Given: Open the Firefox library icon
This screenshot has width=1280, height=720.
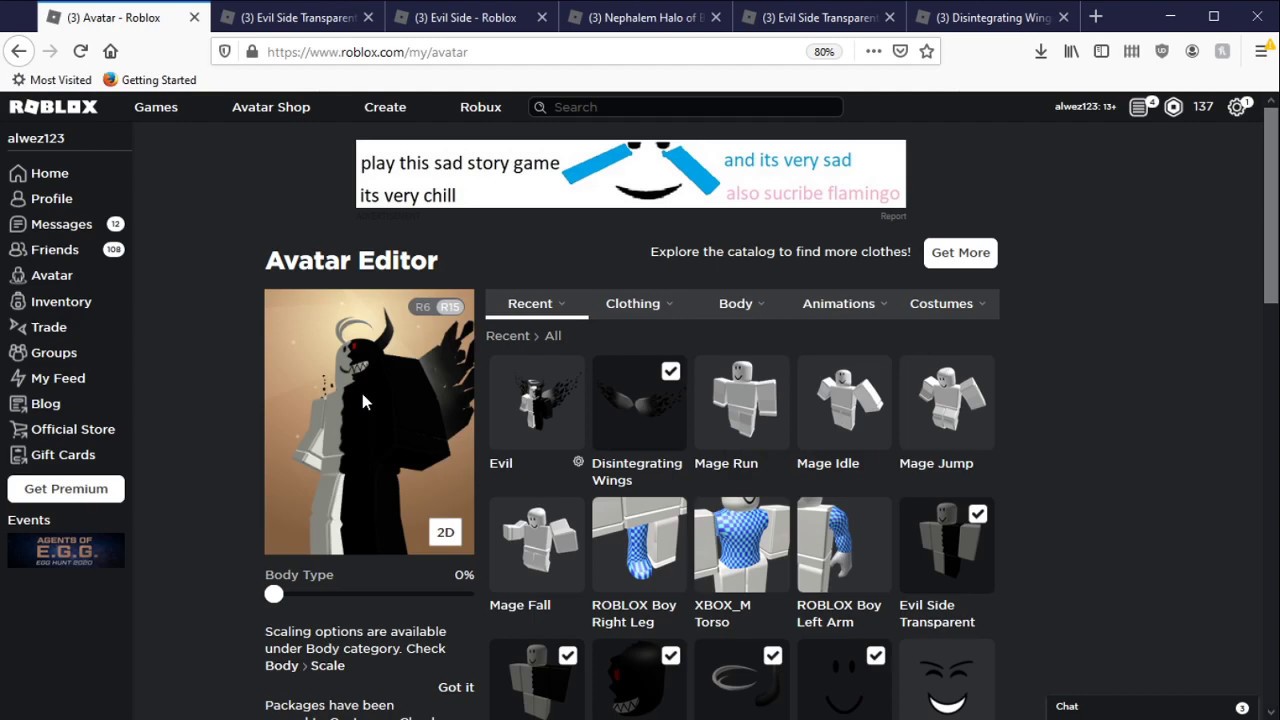Looking at the screenshot, I should tap(1071, 51).
